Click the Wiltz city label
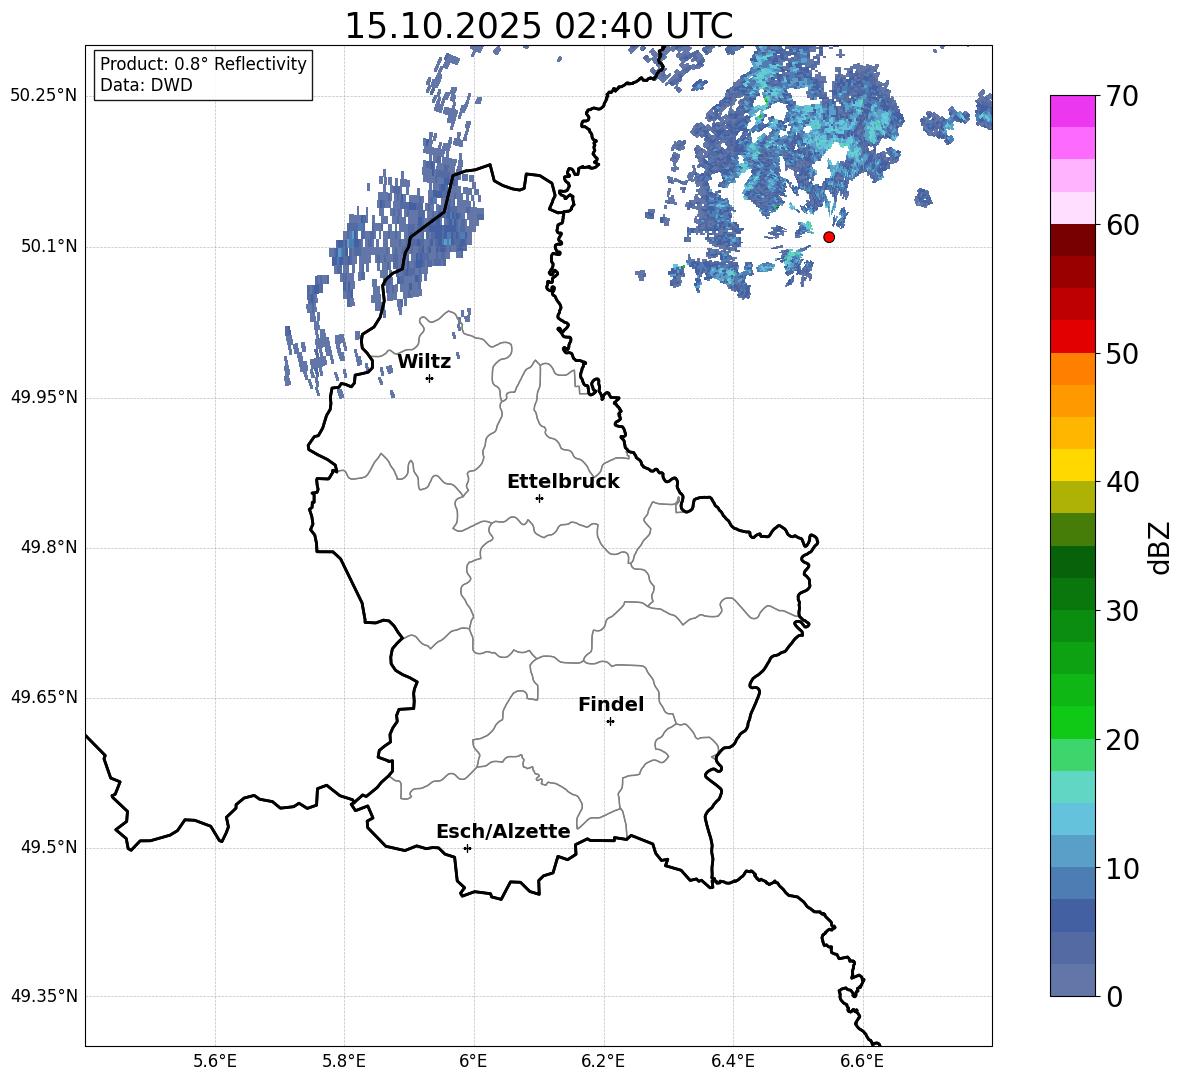This screenshot has width=1184, height=1081. [x=424, y=362]
